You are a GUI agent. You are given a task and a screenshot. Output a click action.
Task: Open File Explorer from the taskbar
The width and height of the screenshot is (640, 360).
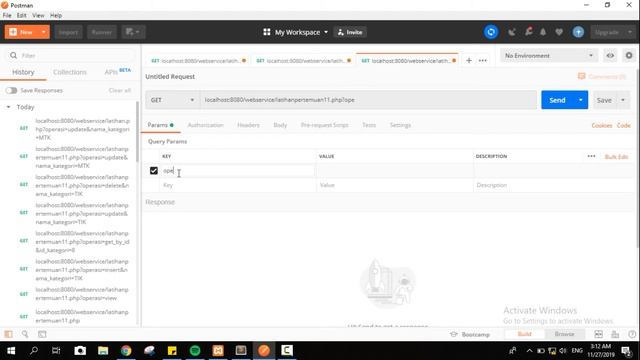[103, 351]
